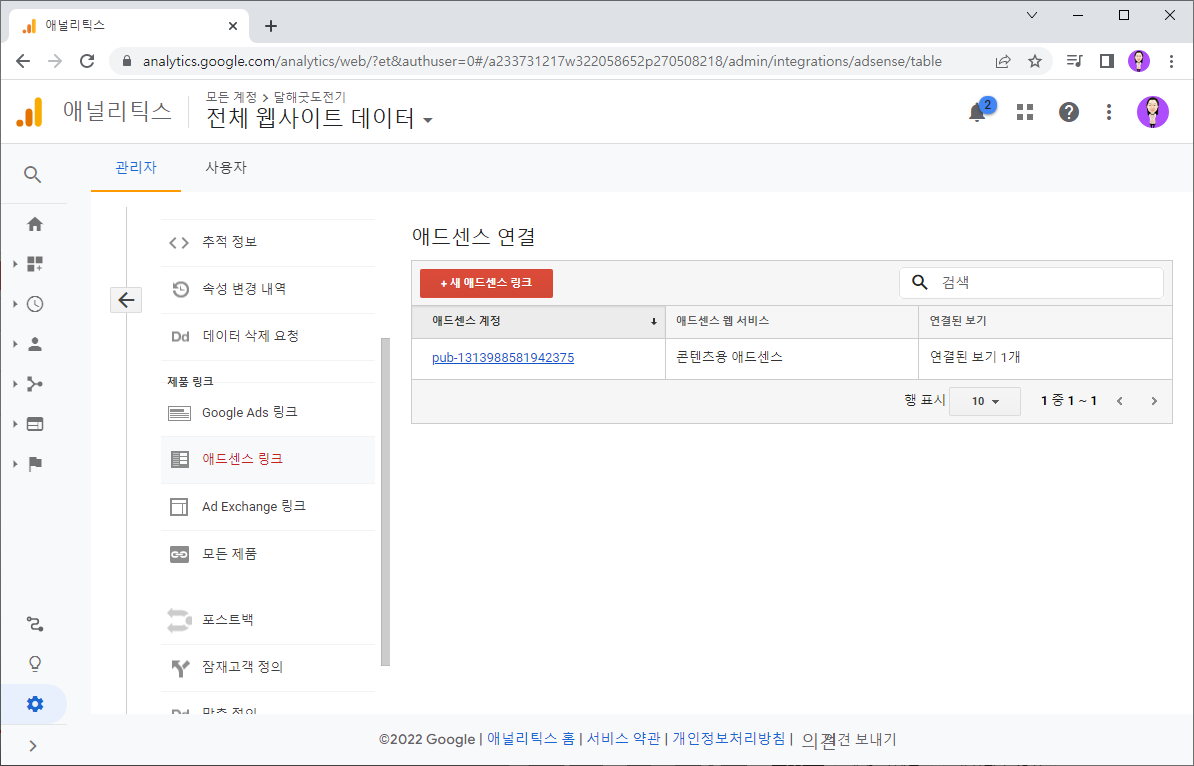Open the Analytics account avatar
Screen dimensions: 1194x766
click(1152, 112)
